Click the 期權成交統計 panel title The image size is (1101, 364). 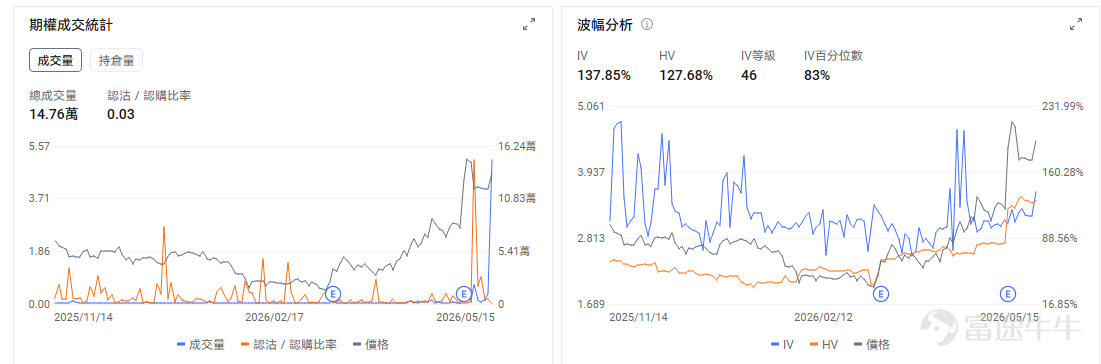(71, 25)
